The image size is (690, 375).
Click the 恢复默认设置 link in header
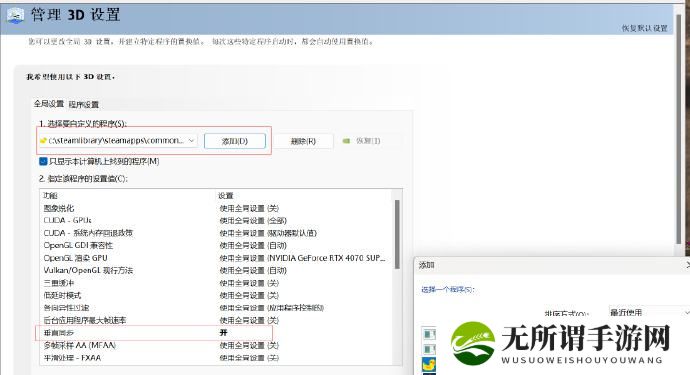click(645, 28)
